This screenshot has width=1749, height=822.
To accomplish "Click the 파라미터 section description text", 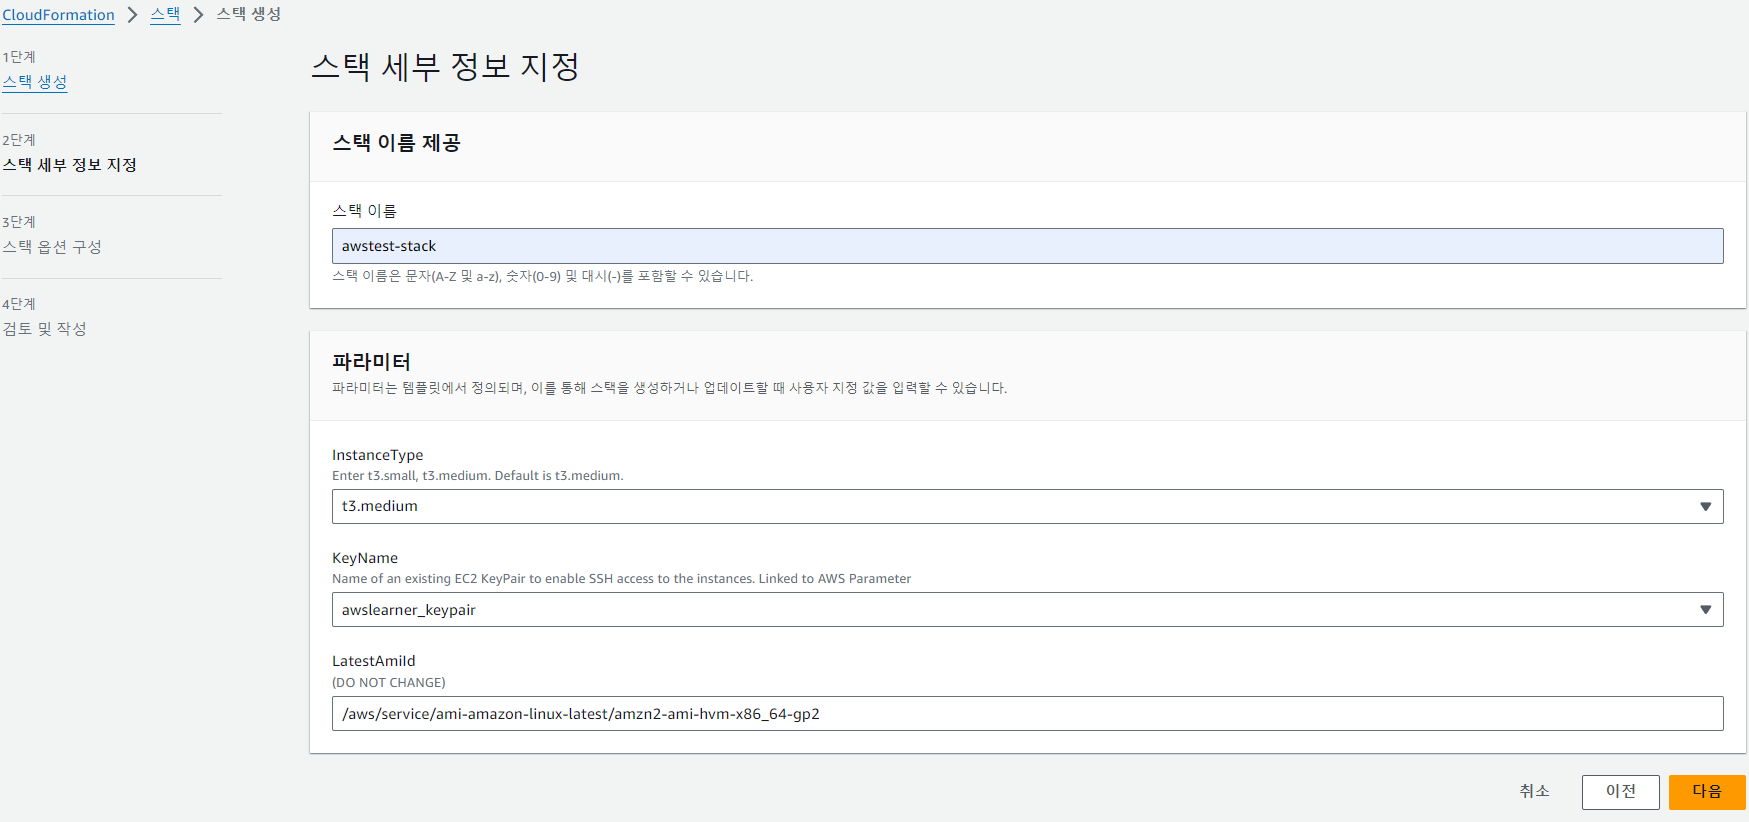I will pos(669,388).
